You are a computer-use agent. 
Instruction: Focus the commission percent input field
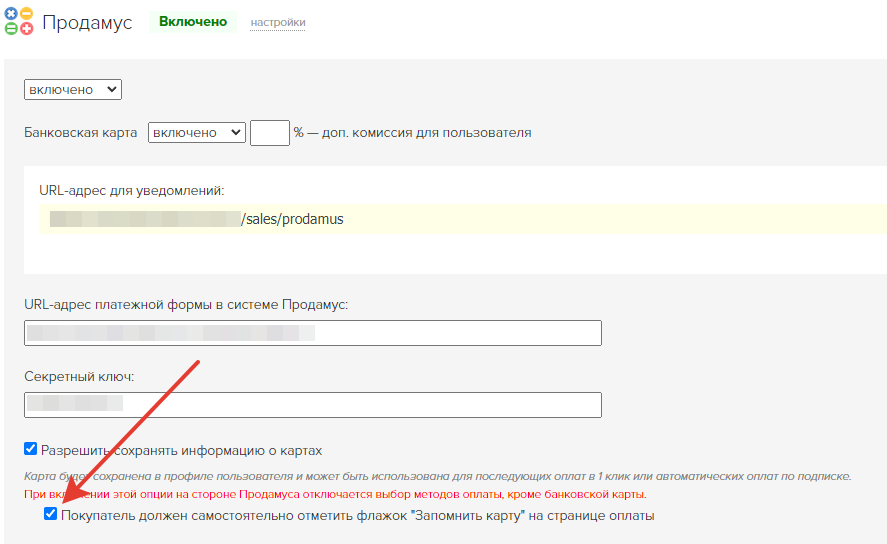pos(270,133)
